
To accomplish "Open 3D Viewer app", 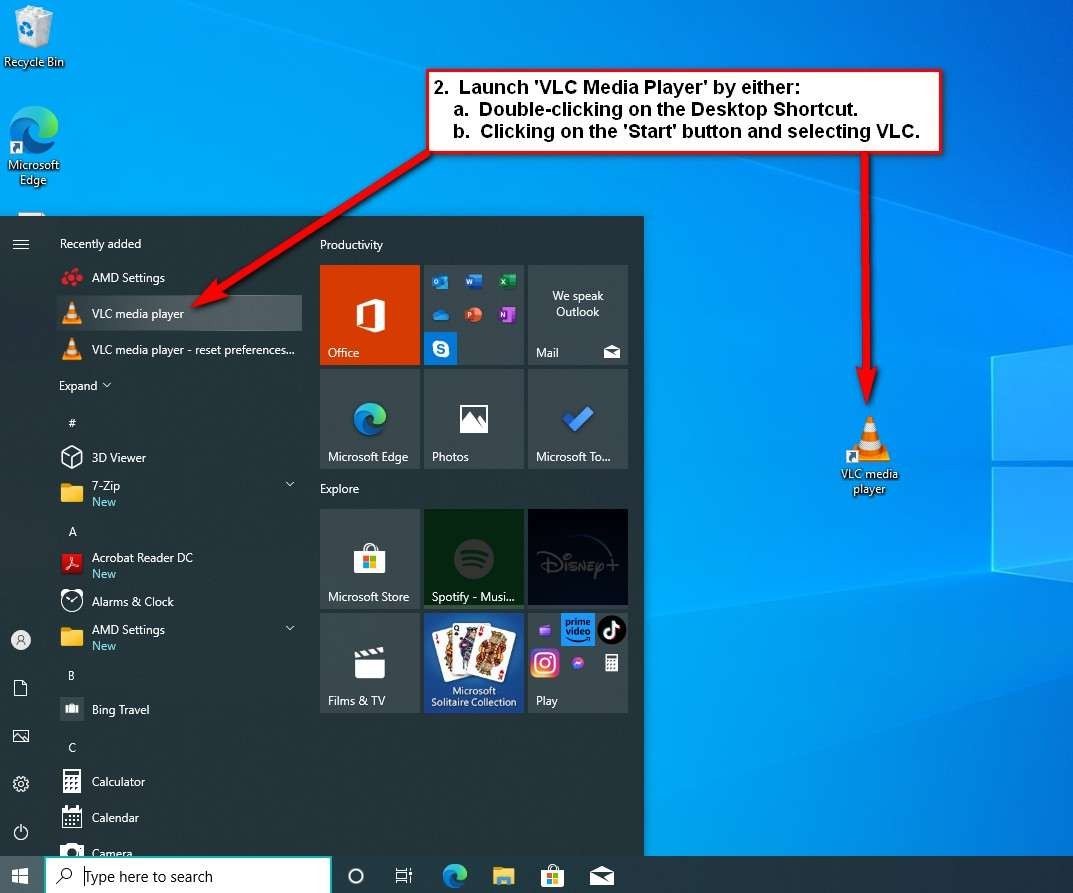I will click(179, 457).
